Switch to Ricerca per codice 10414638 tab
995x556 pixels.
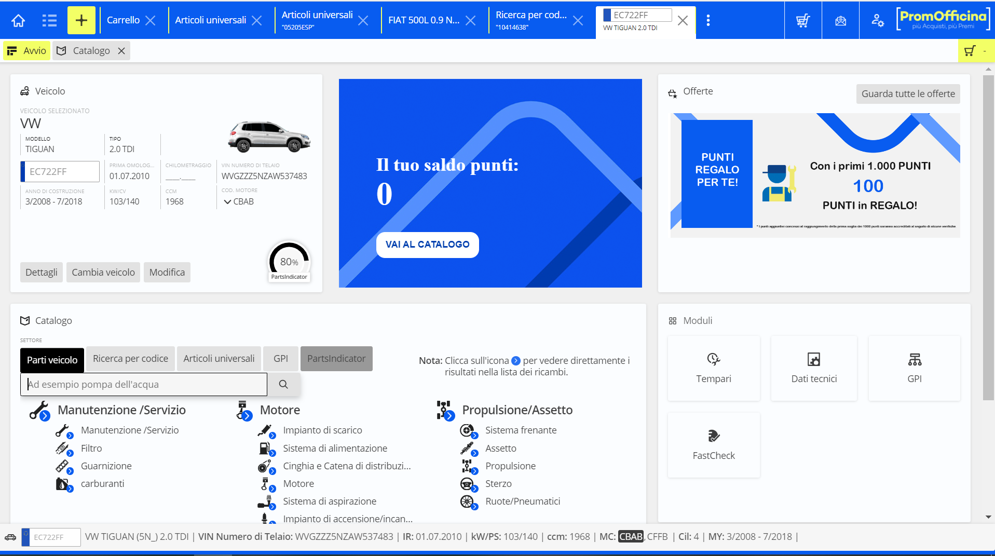click(530, 20)
